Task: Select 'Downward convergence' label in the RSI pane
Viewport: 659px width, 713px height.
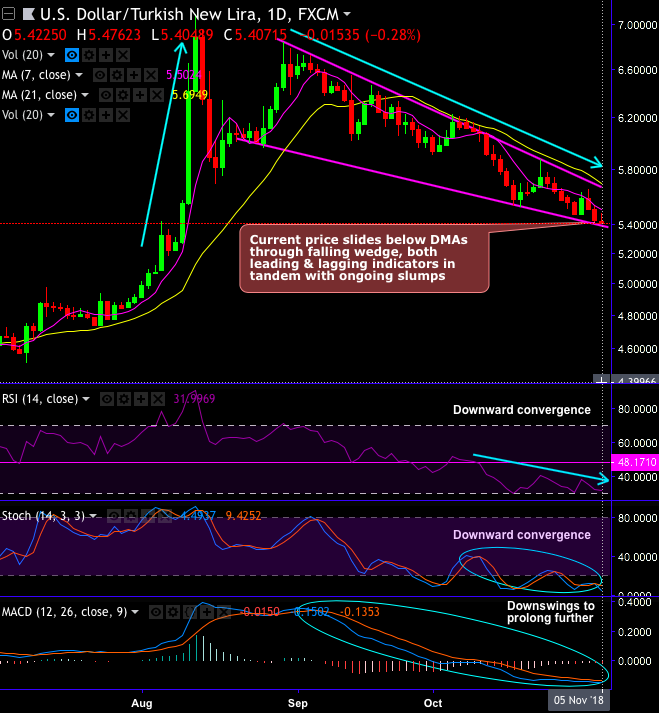Action: coord(522,410)
